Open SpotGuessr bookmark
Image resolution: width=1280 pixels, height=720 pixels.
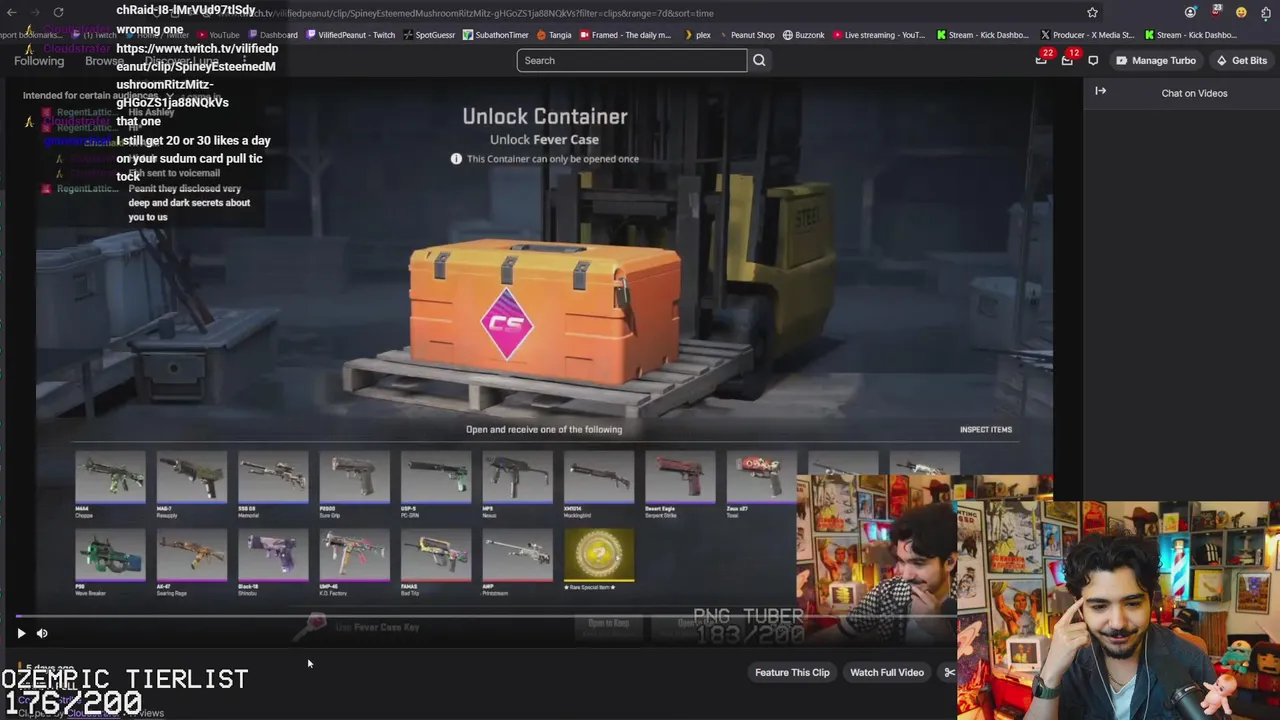428,35
